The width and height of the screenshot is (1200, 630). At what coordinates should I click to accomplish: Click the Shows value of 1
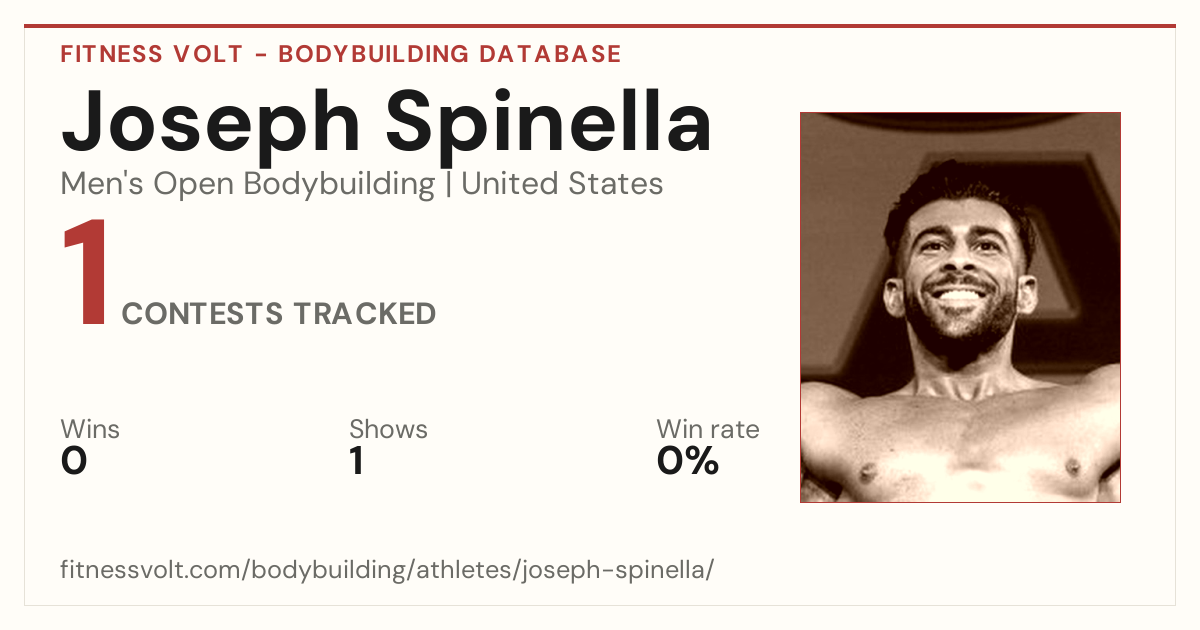point(356,461)
